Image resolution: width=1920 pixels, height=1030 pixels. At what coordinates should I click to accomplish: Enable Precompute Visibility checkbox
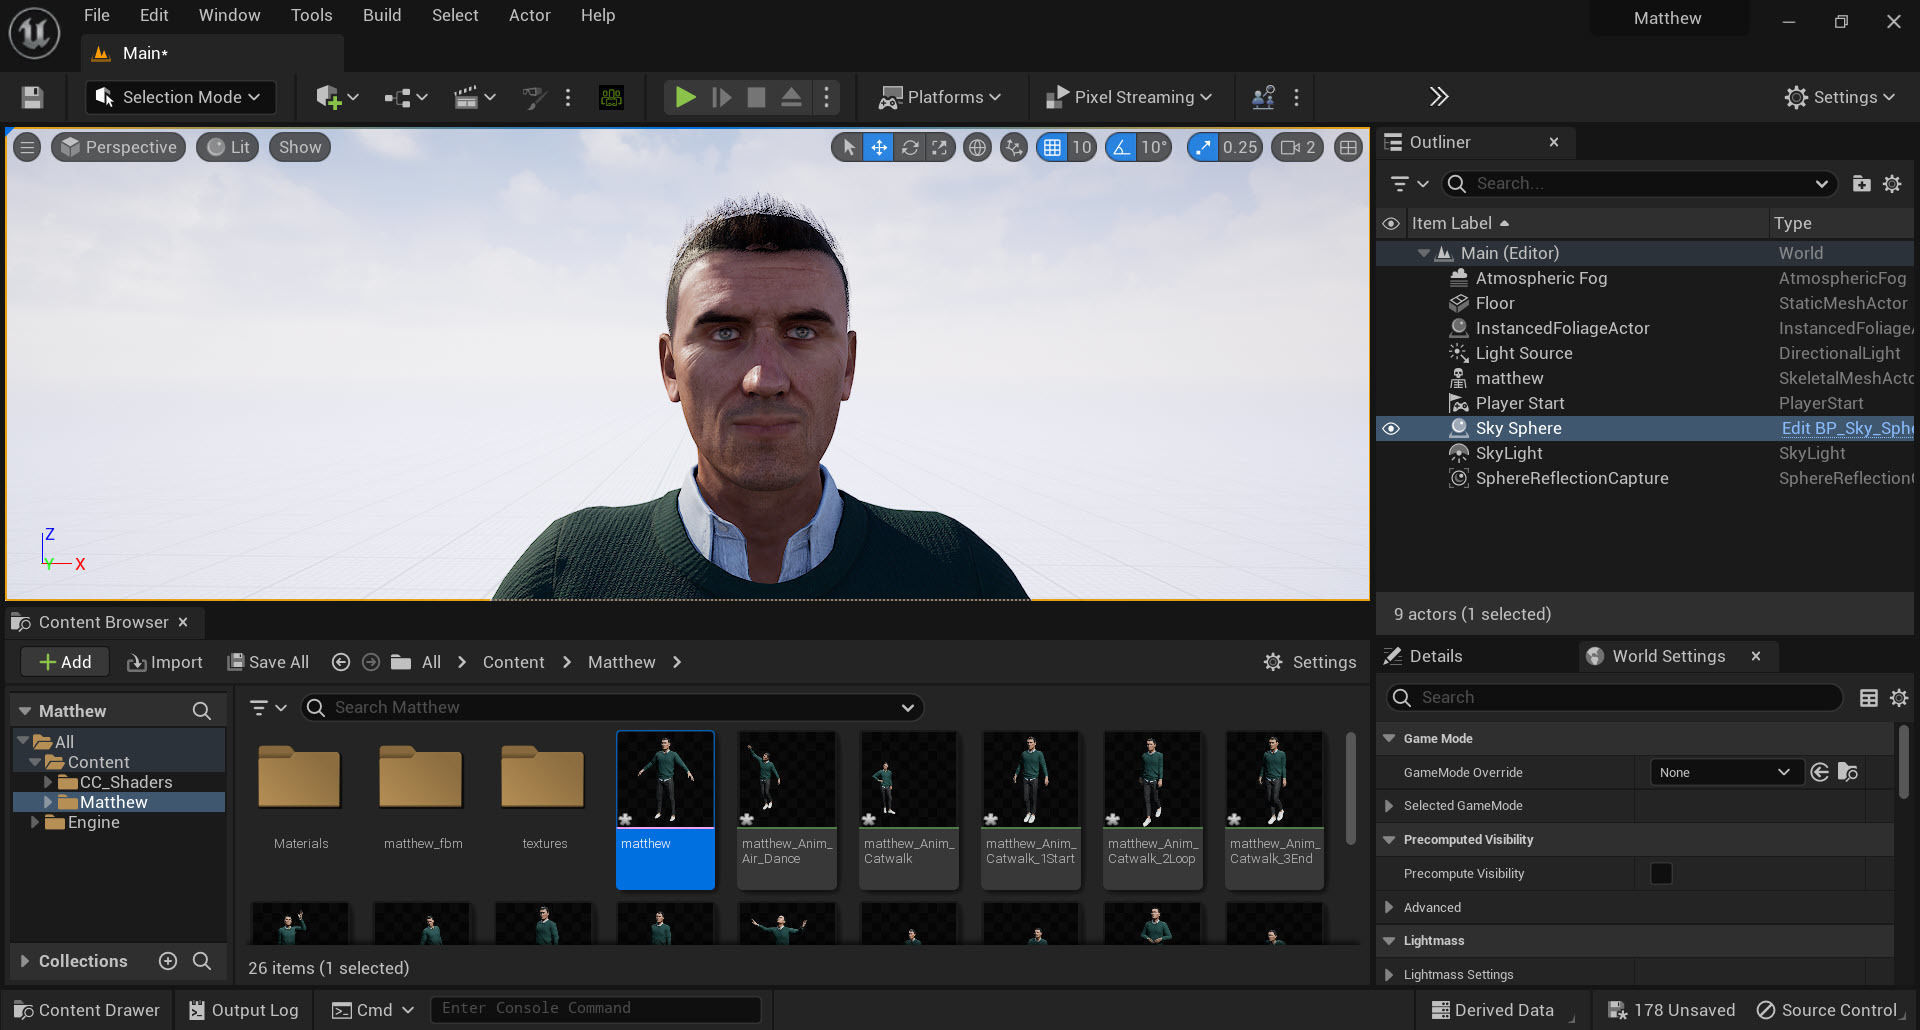point(1661,873)
